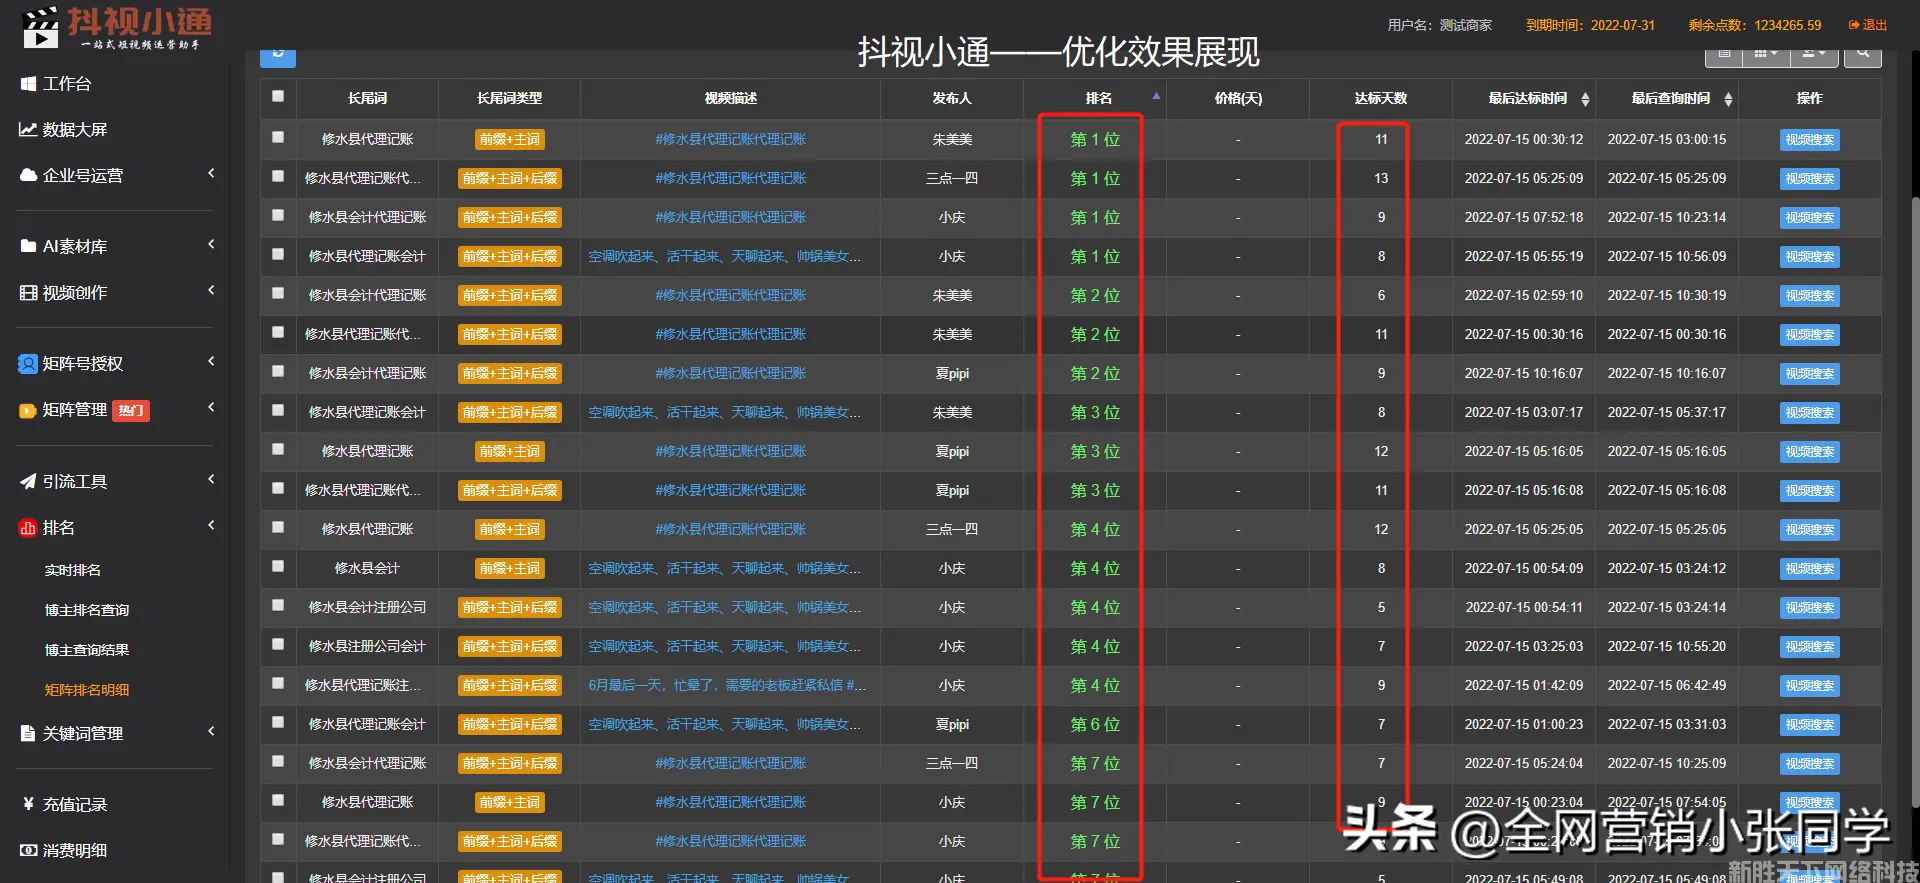This screenshot has width=1920, height=883.
Task: Sort by 最后查询时间 column arrows
Action: [x=1728, y=99]
